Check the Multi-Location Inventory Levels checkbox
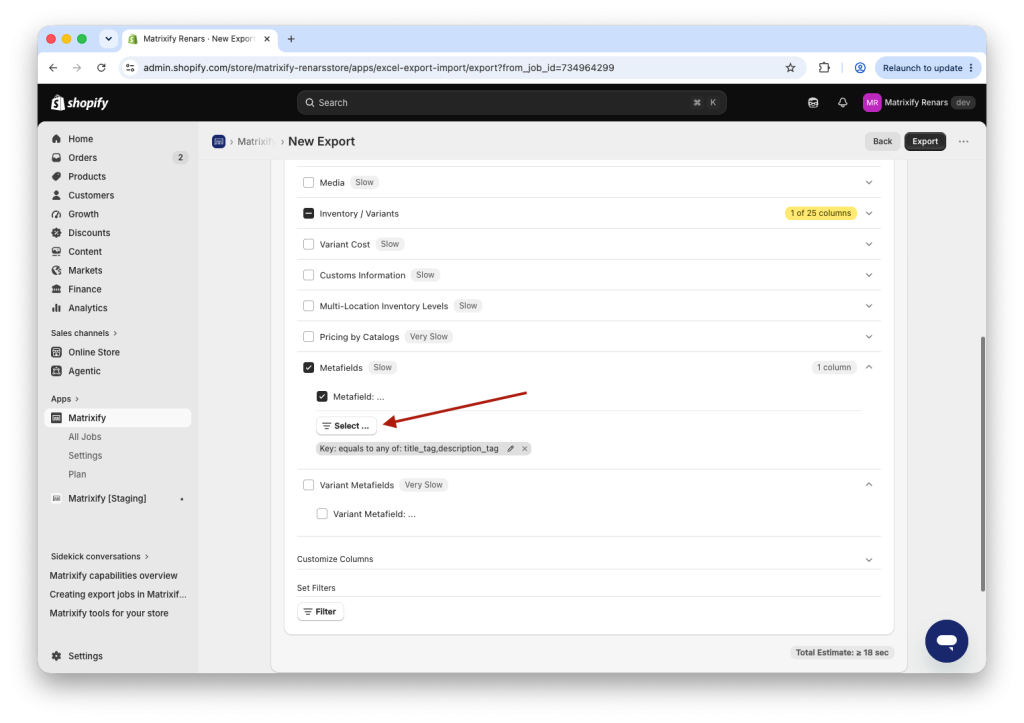 click(308, 306)
